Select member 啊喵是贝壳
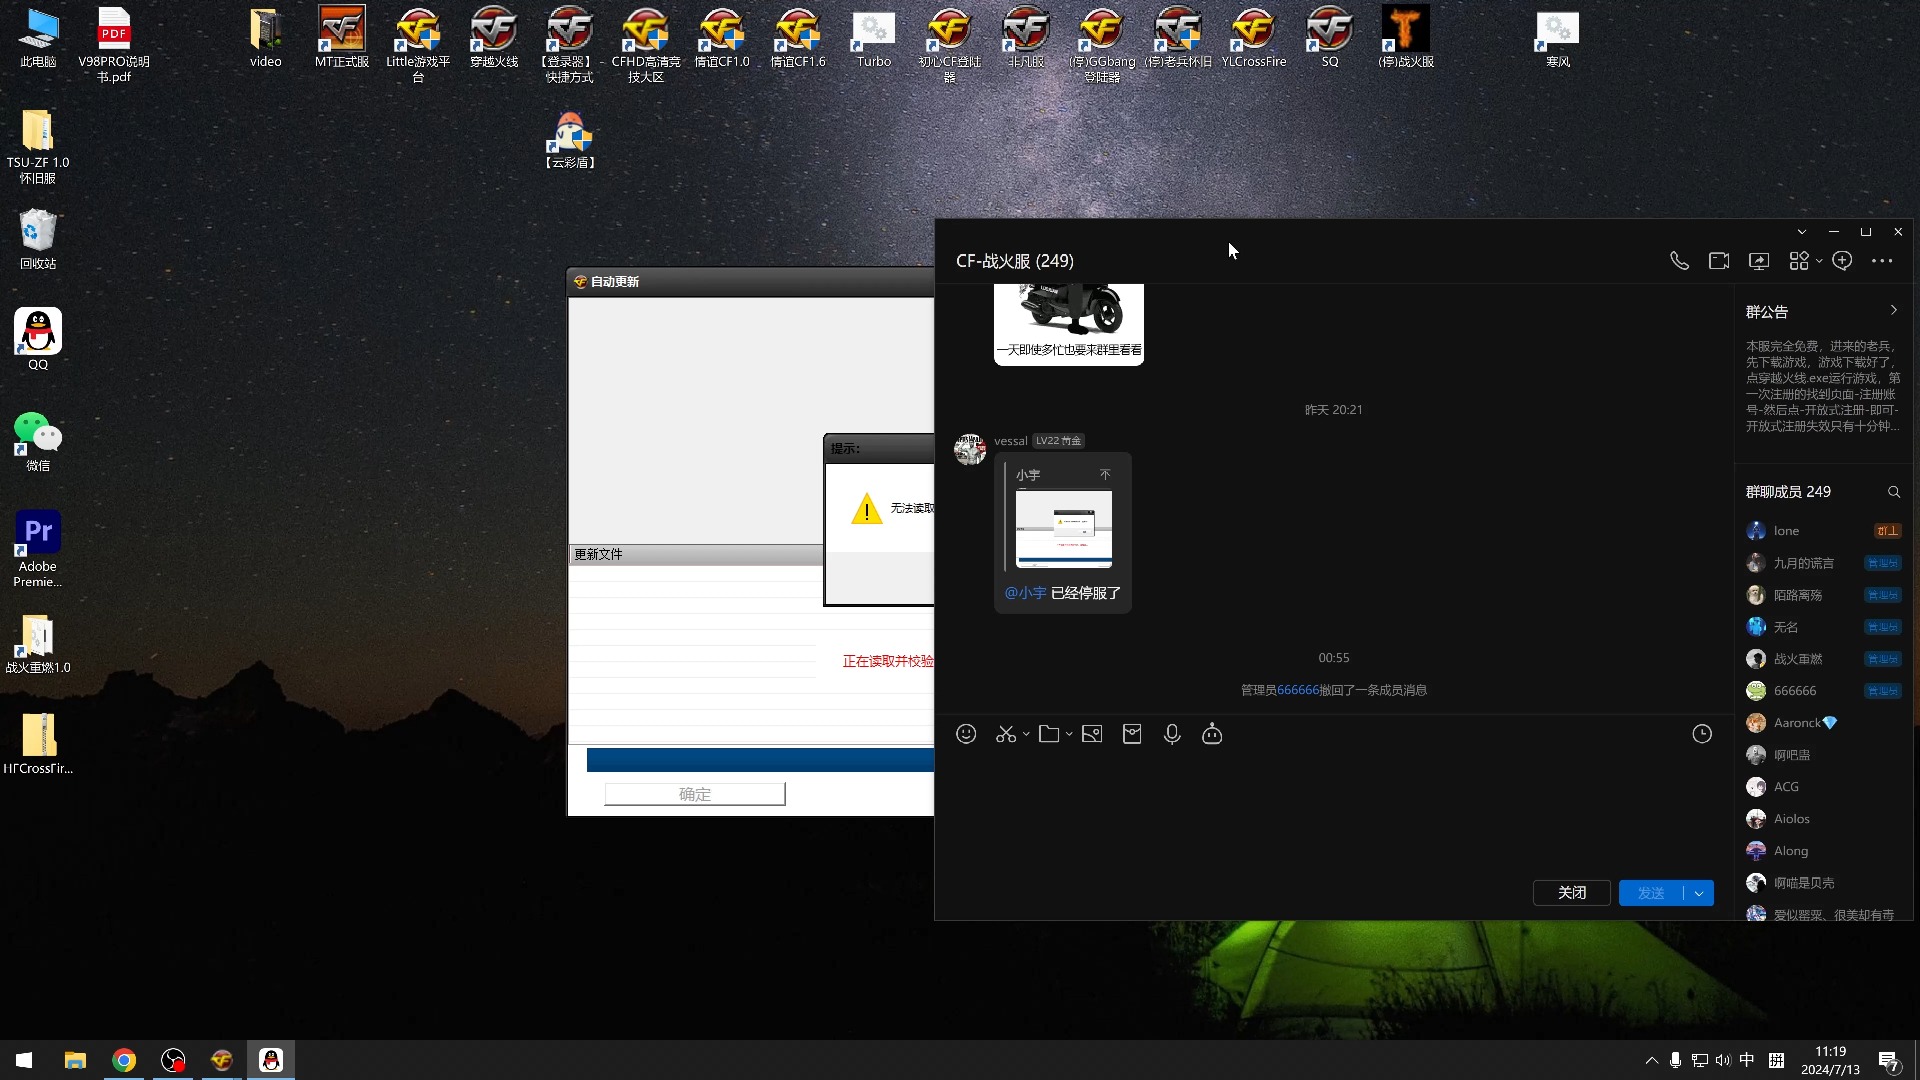This screenshot has height=1080, width=1920. pos(1824,883)
